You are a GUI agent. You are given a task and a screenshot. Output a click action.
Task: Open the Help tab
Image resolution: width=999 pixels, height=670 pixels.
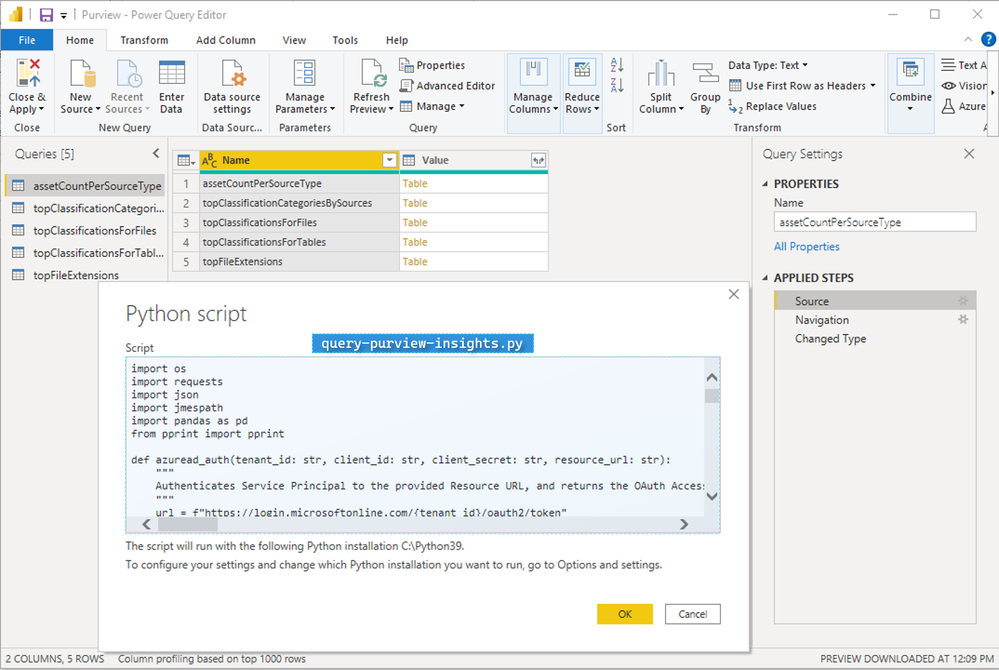pos(396,40)
